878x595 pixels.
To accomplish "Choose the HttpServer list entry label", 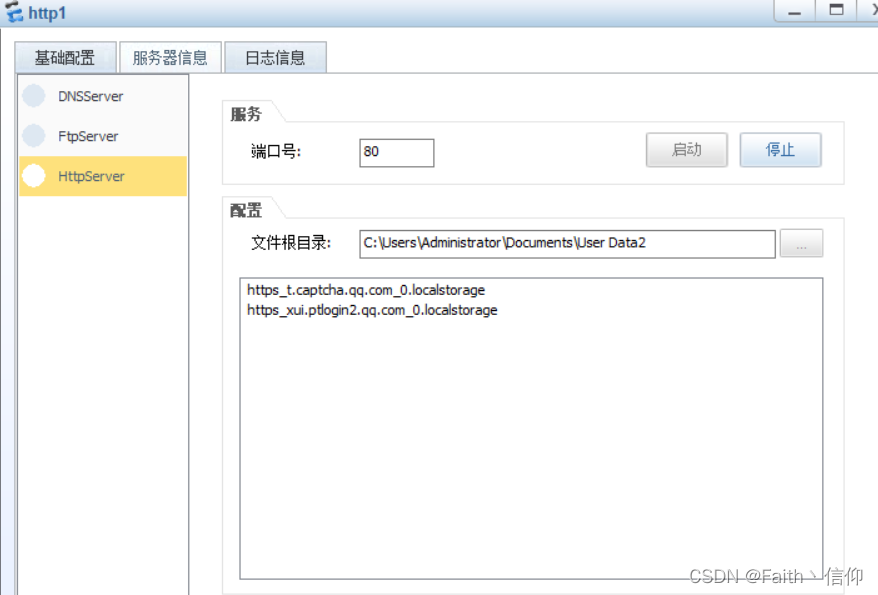I will click(x=91, y=176).
